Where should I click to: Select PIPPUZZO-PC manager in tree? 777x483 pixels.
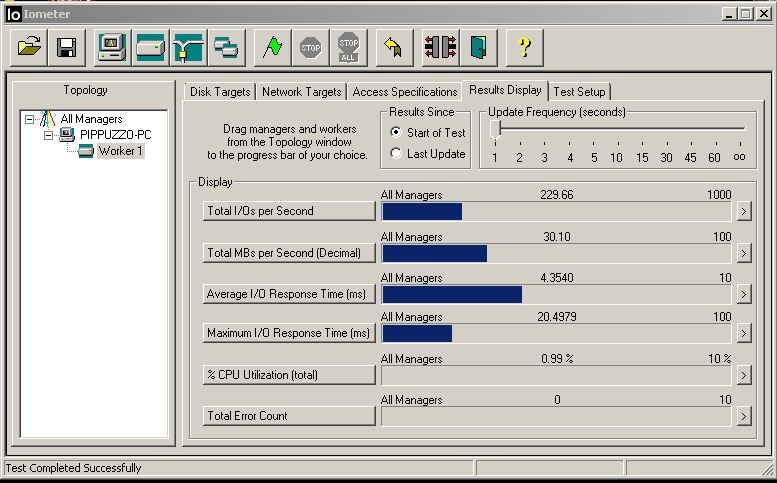(115, 135)
